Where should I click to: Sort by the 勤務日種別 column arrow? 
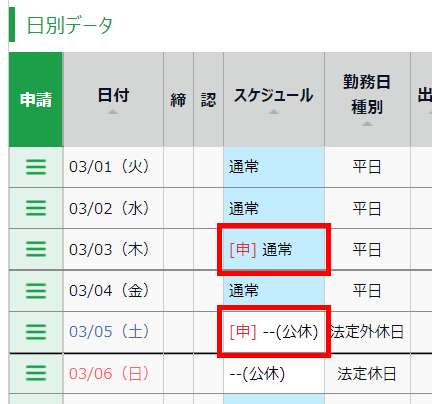click(x=367, y=124)
